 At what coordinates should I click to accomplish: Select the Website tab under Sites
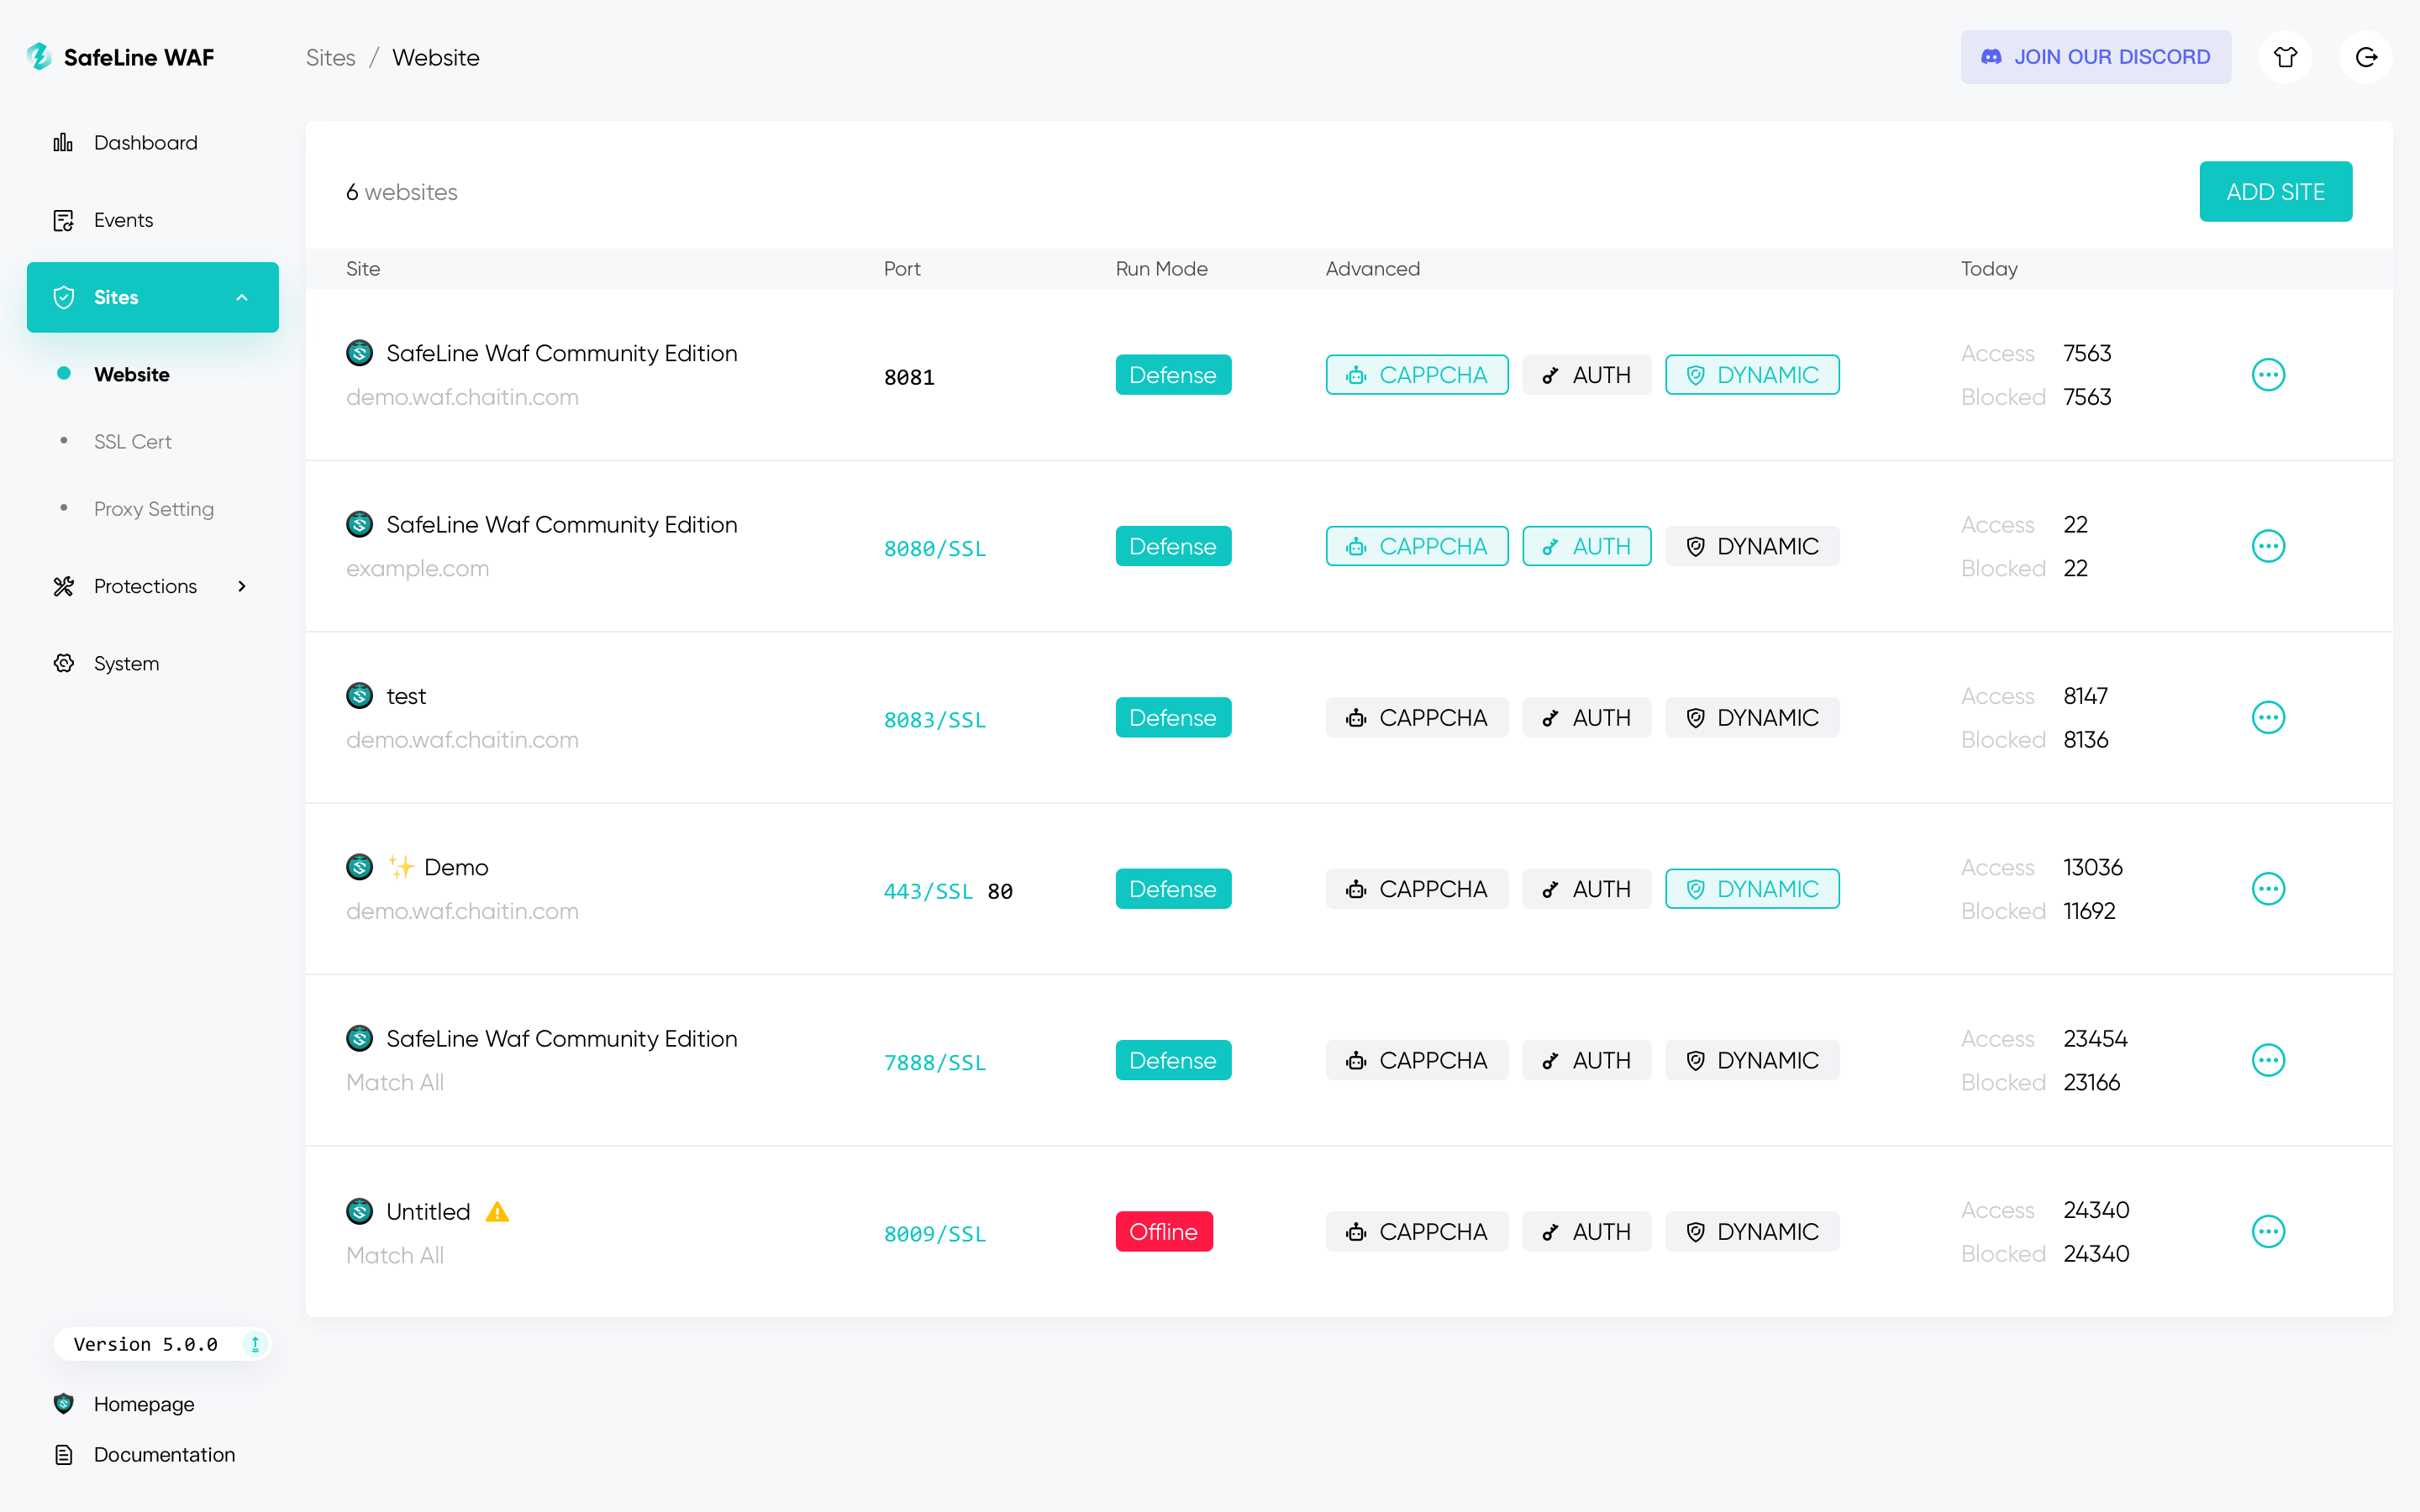coord(131,373)
